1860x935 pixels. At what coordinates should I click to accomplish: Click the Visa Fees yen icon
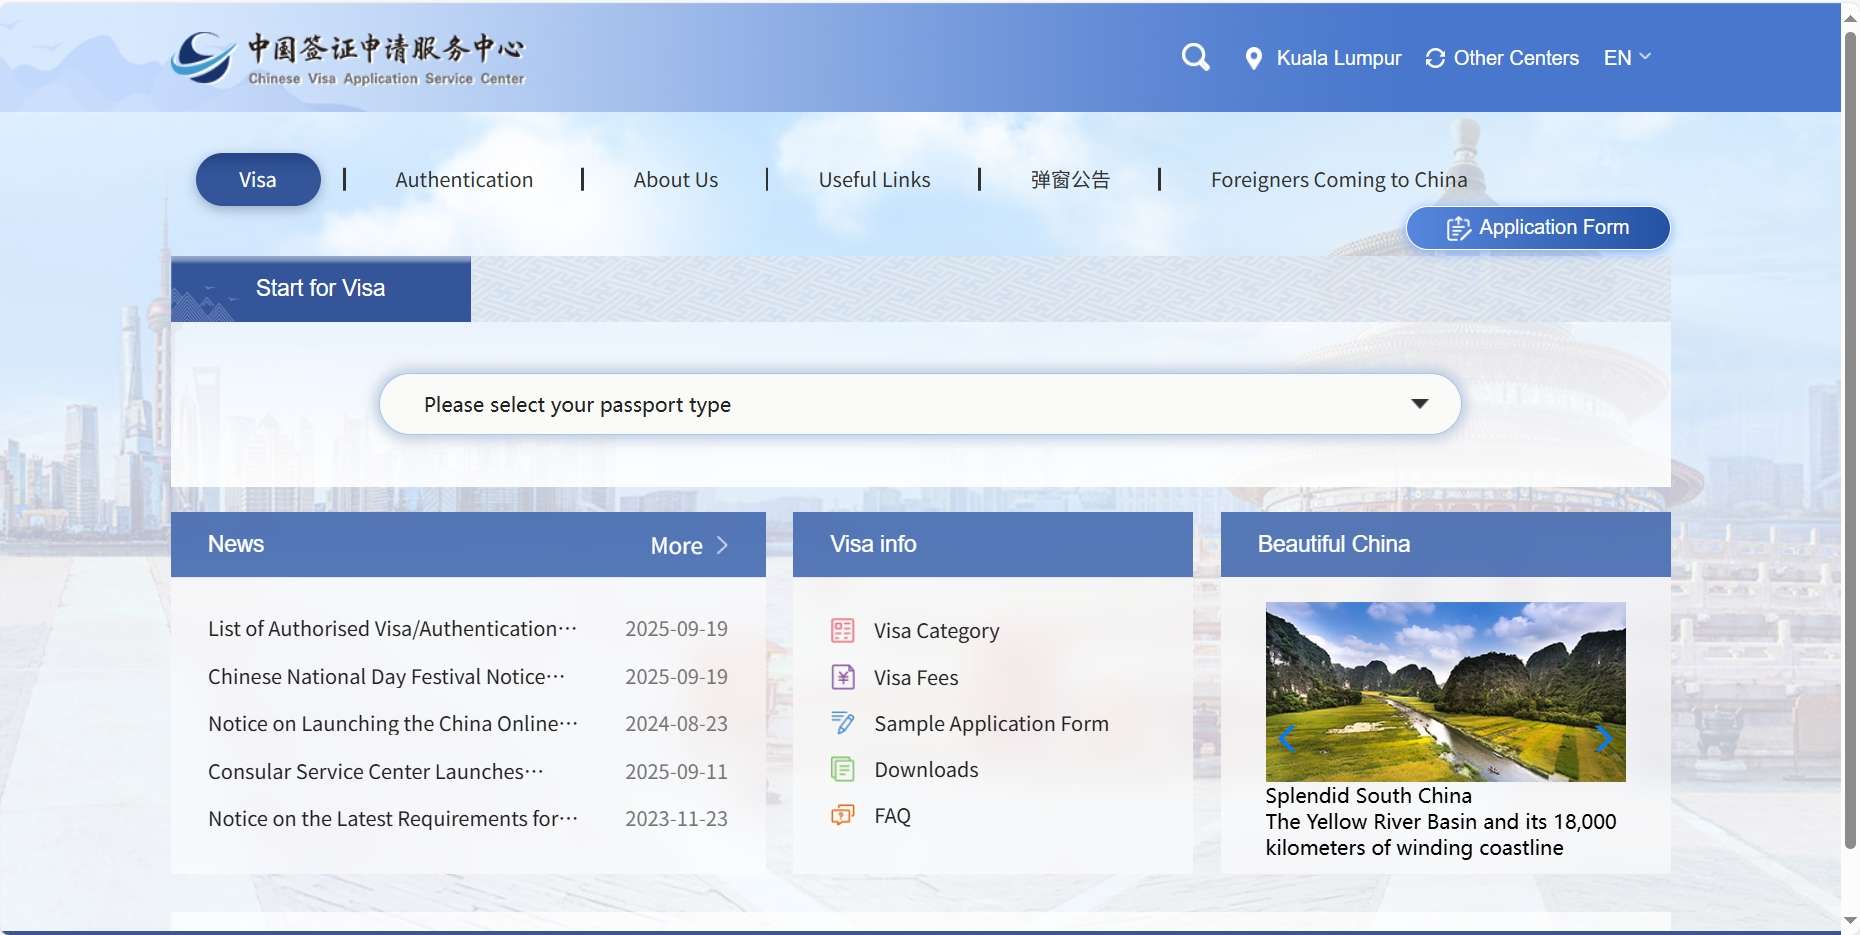[843, 678]
